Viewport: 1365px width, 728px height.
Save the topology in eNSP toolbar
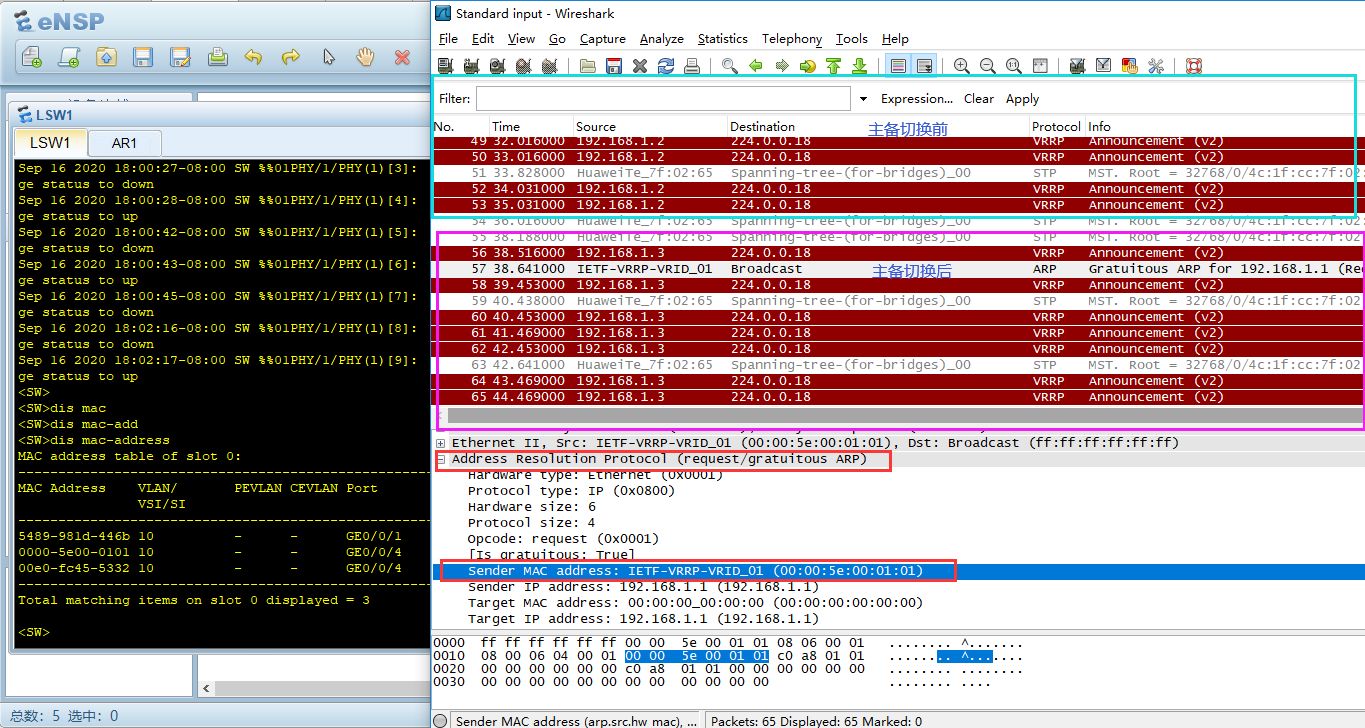[143, 58]
